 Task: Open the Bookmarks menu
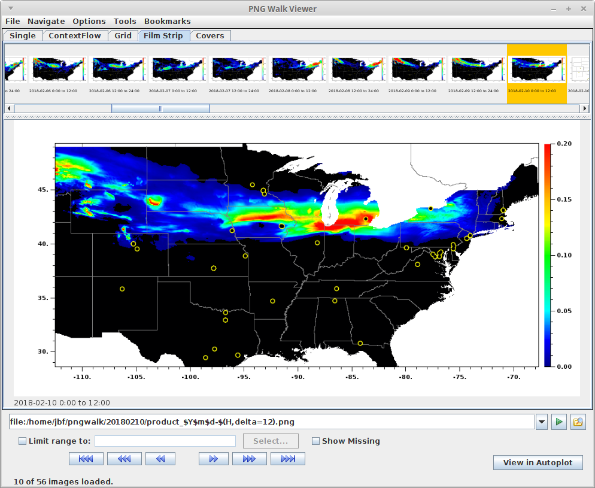[167, 21]
